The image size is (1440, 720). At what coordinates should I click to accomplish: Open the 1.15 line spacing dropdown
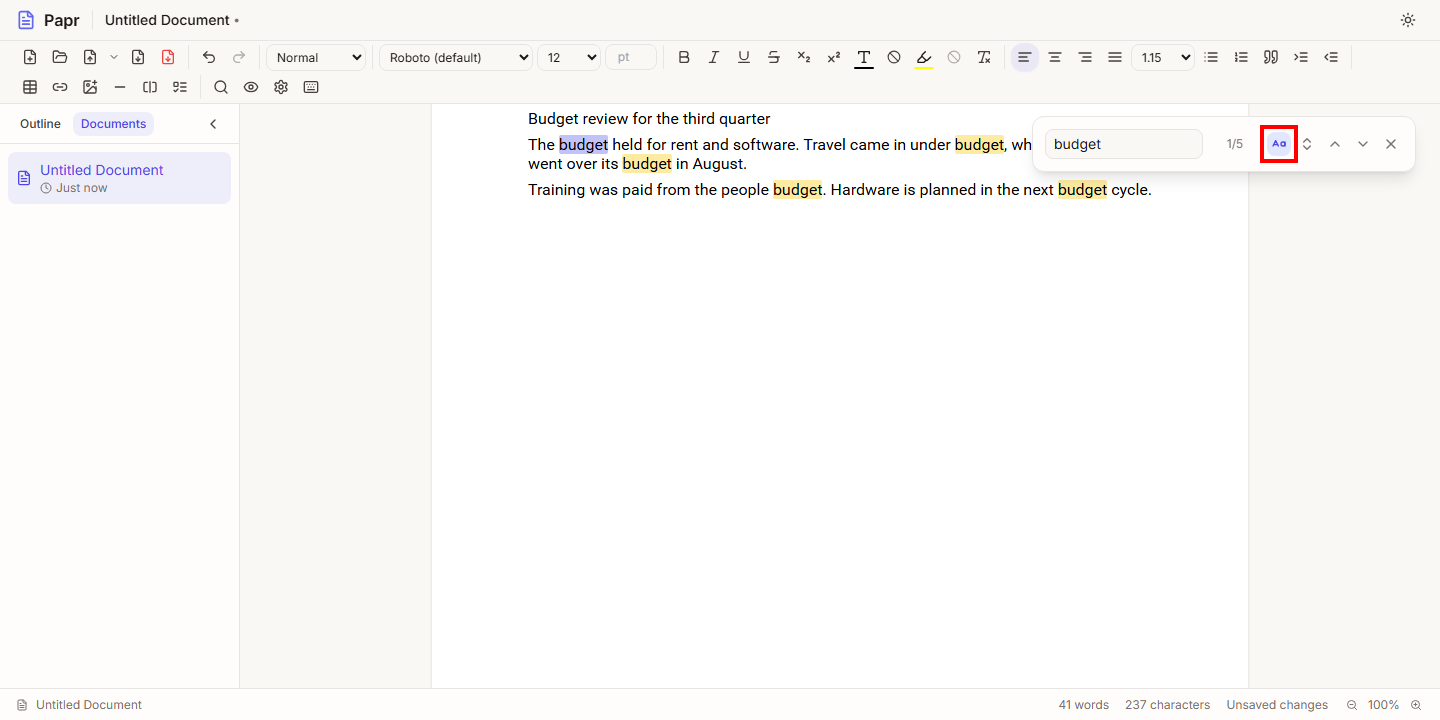pos(1163,57)
